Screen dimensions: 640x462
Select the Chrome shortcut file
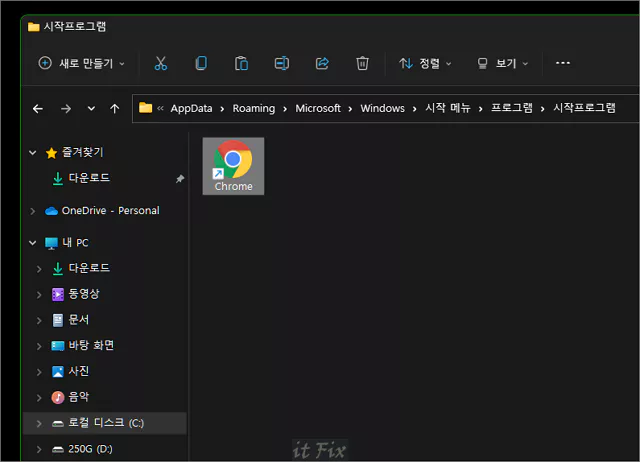(x=233, y=166)
